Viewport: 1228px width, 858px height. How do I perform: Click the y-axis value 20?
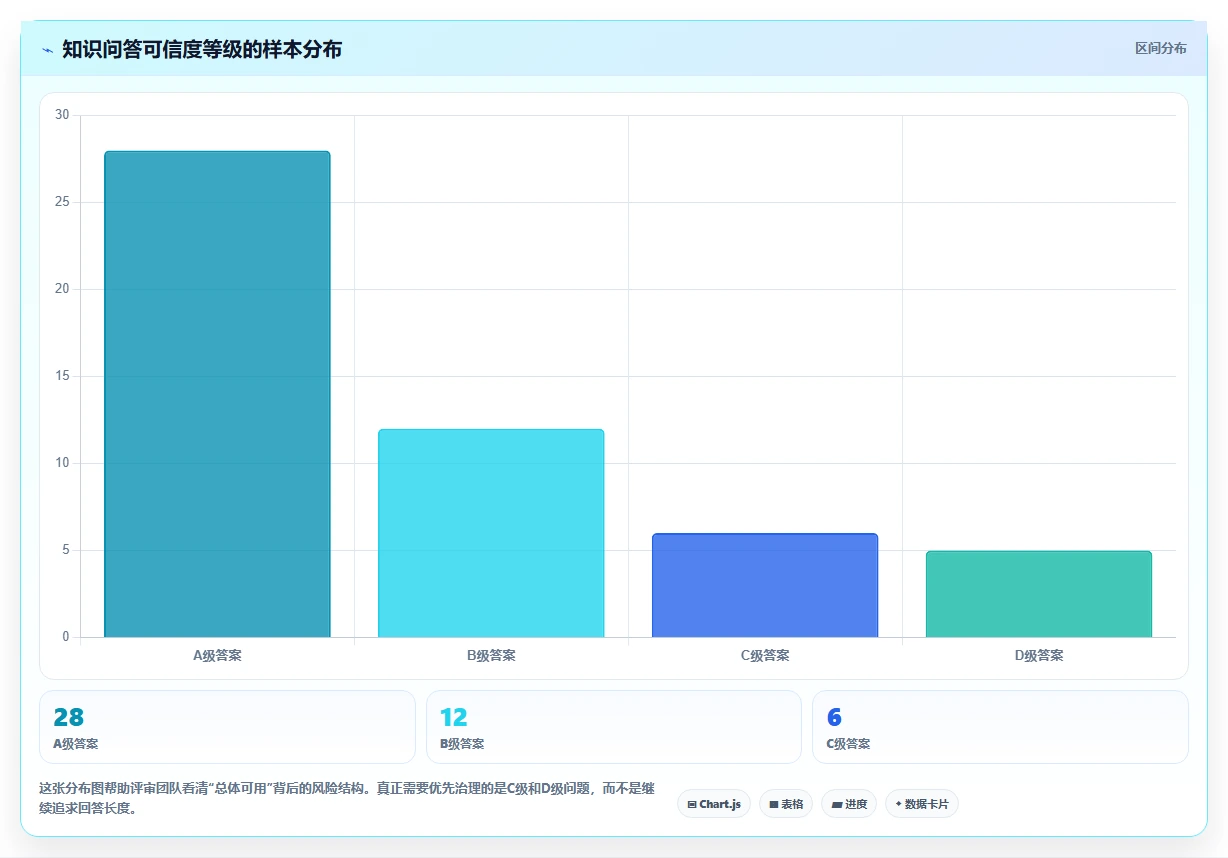click(x=62, y=289)
